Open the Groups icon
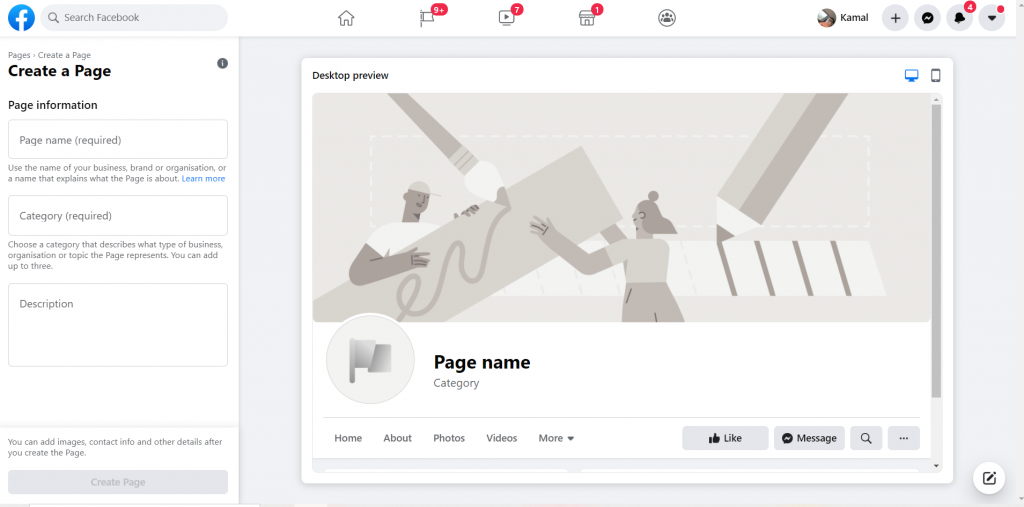 pos(667,18)
